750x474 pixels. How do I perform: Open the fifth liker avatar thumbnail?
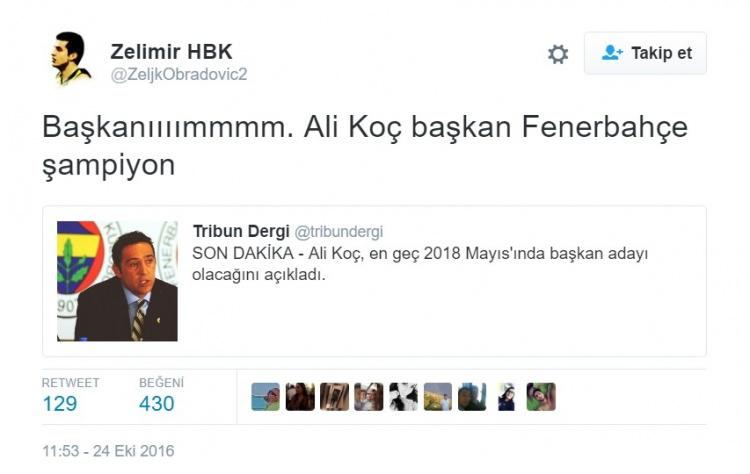click(403, 397)
